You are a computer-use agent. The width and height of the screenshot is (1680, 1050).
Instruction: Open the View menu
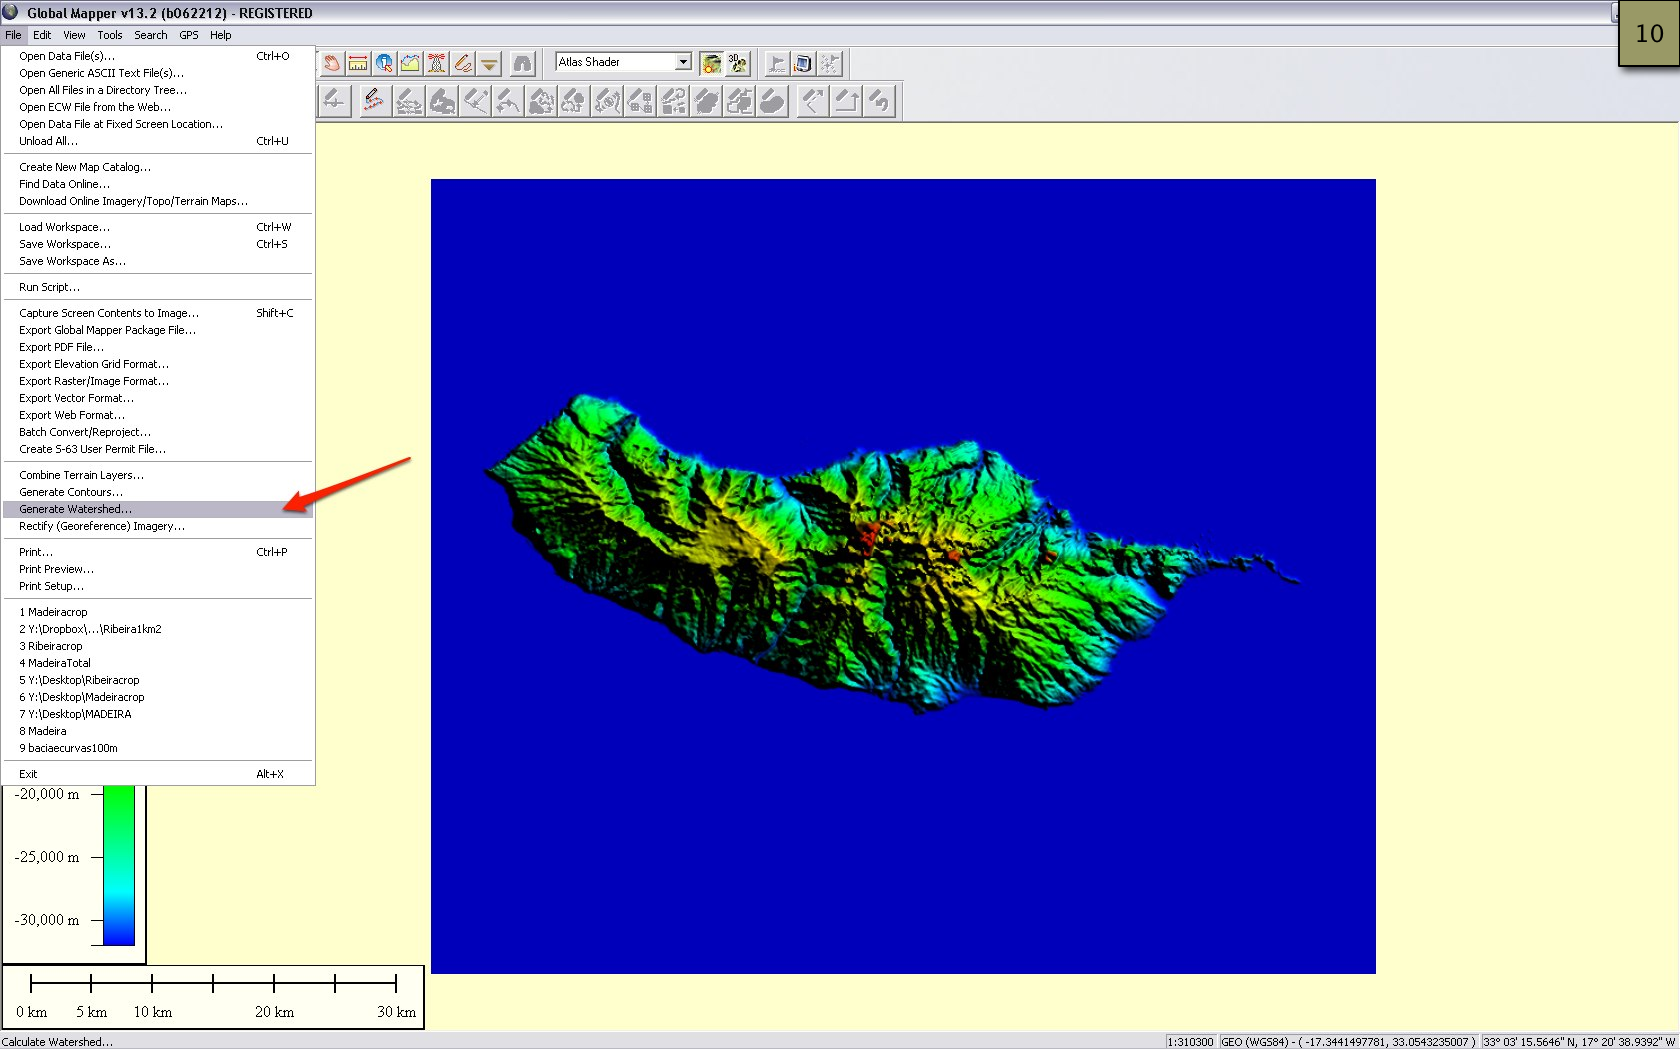point(74,35)
